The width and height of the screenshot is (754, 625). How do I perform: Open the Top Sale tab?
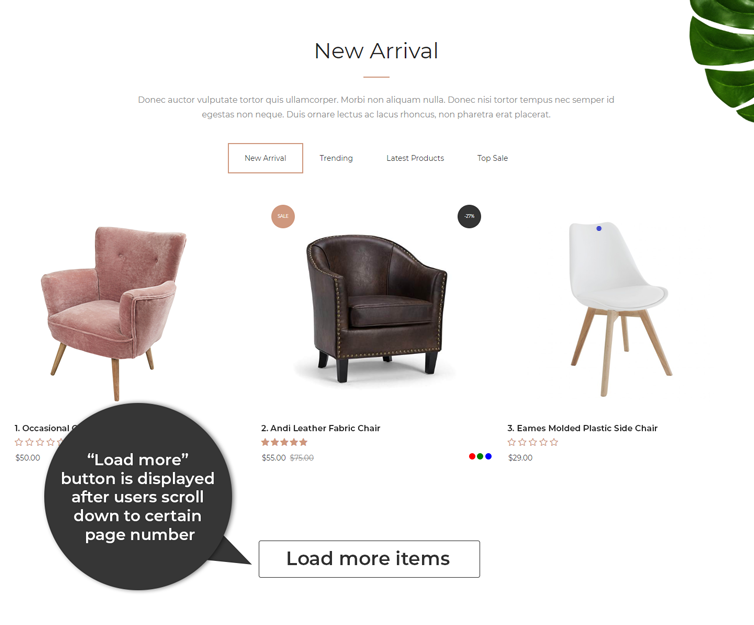[x=492, y=158]
